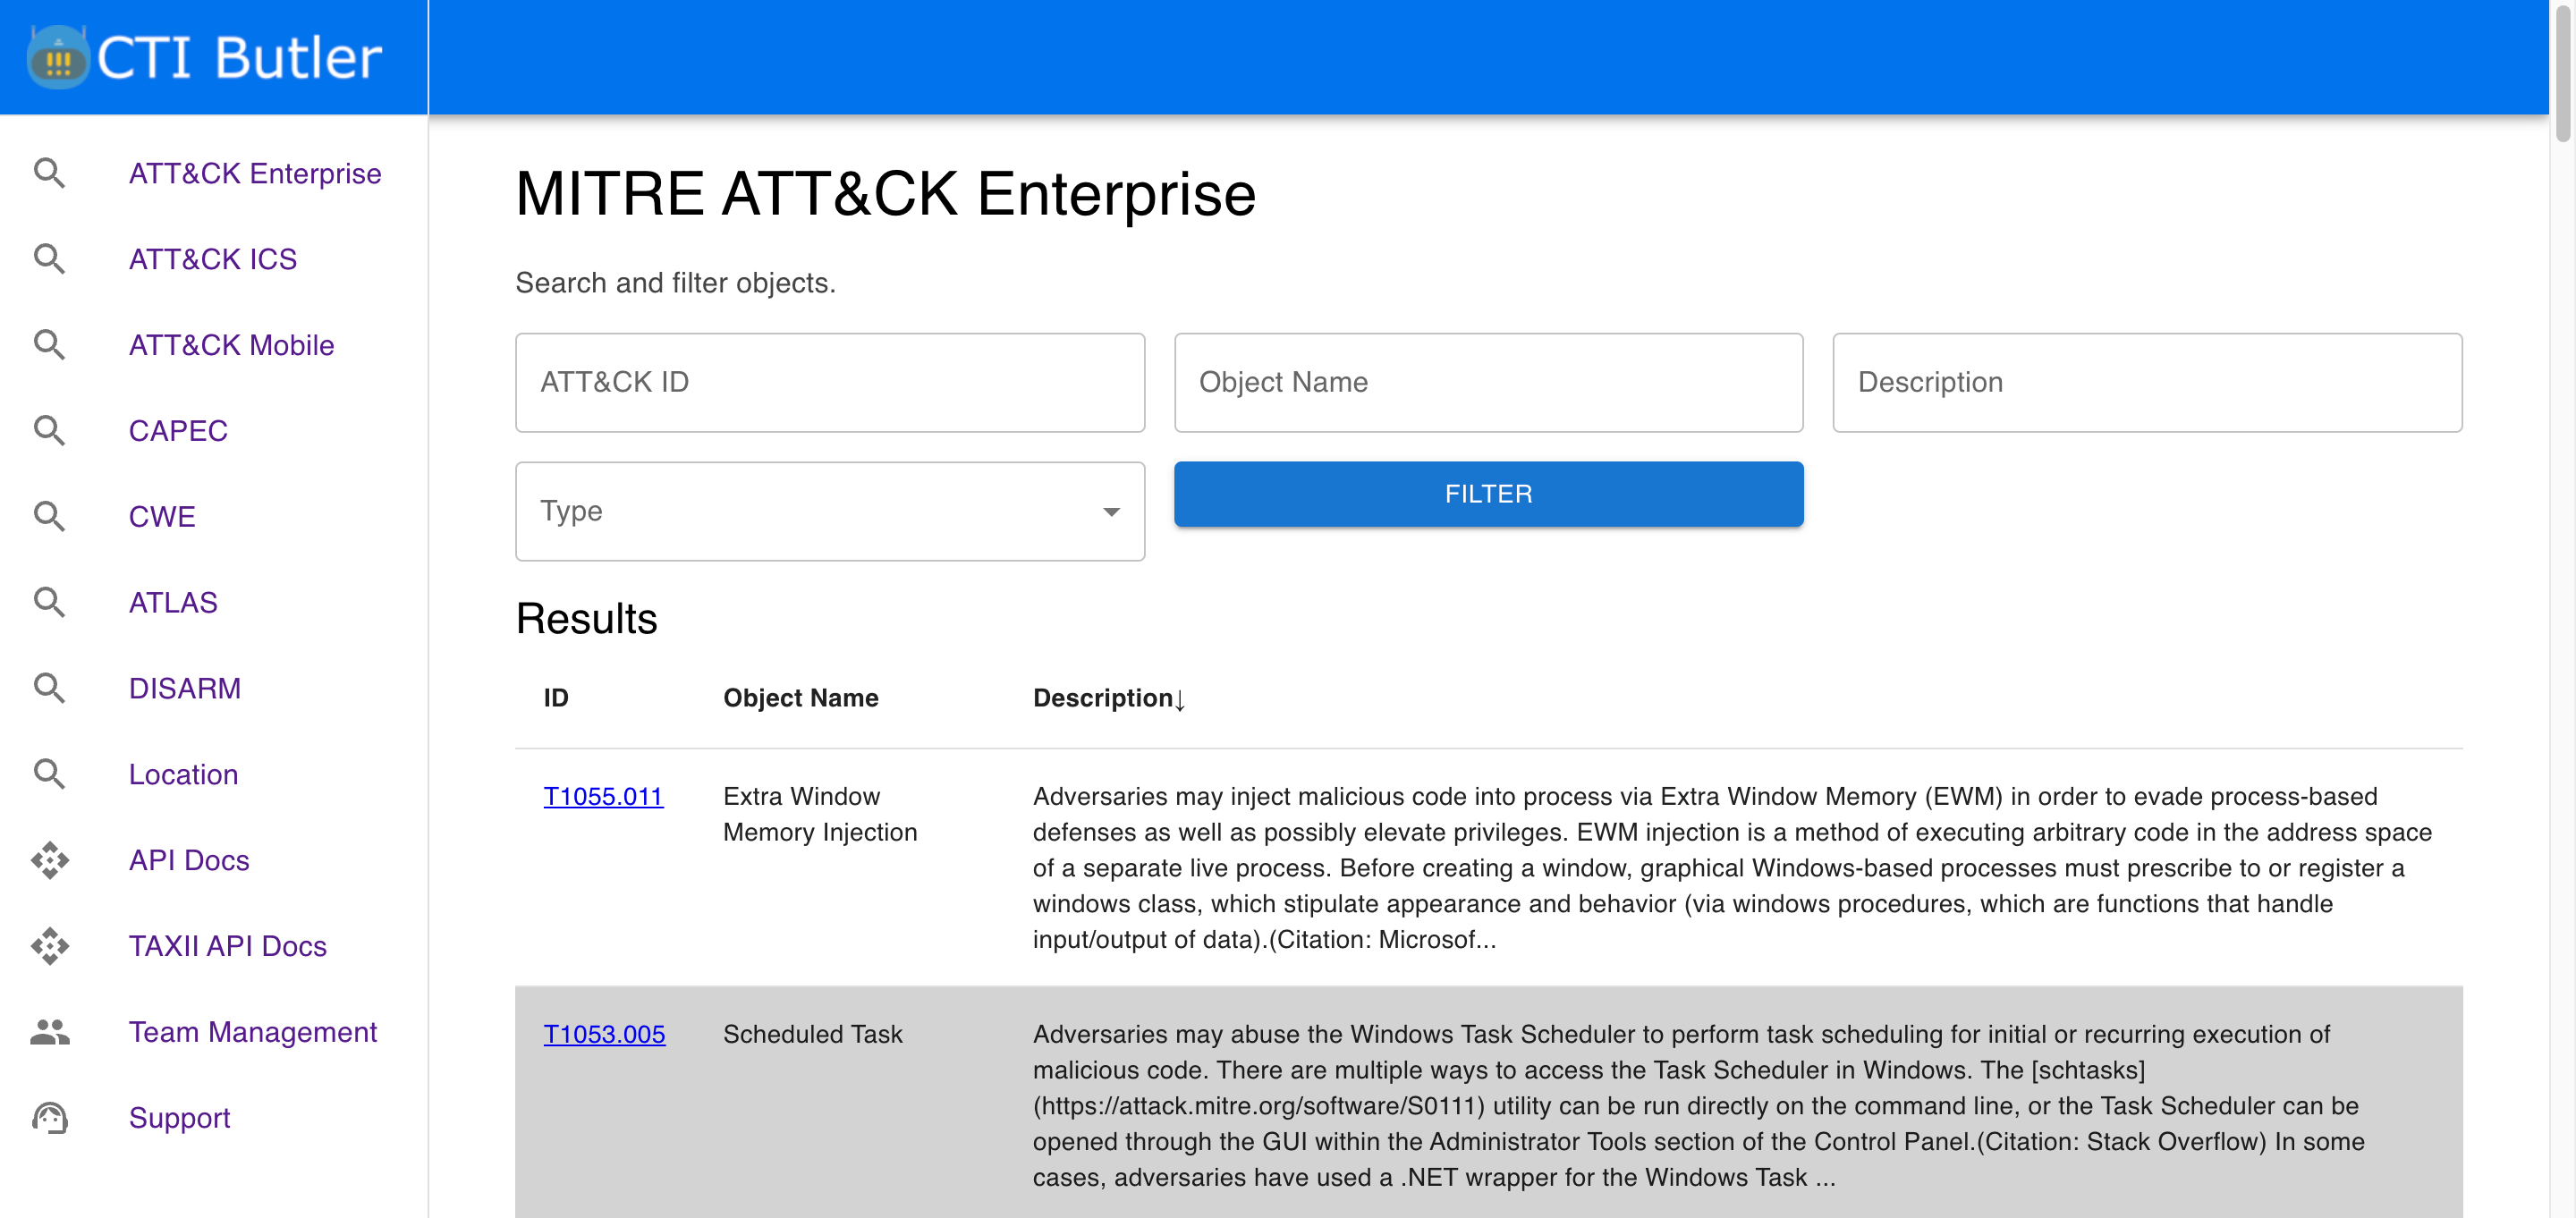The width and height of the screenshot is (2576, 1218).
Task: Click the CTI Butler robot logo icon
Action: coord(58,58)
